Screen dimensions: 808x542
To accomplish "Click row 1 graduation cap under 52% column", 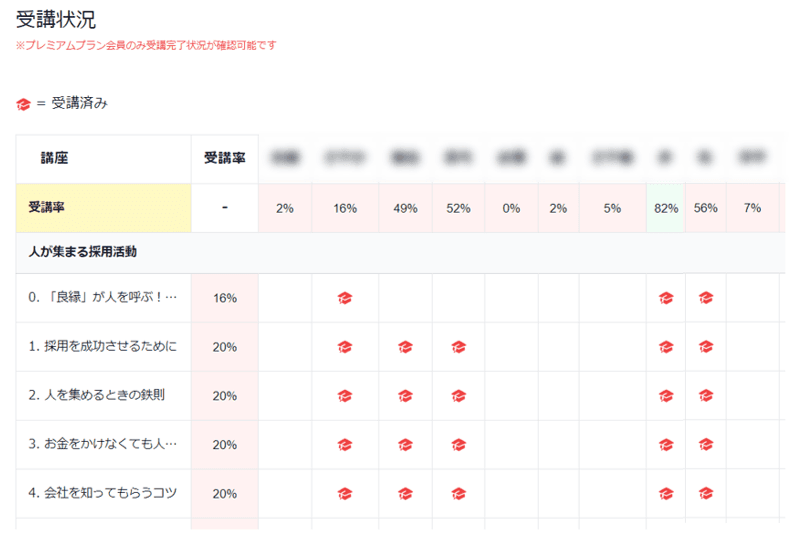I will click(x=458, y=347).
